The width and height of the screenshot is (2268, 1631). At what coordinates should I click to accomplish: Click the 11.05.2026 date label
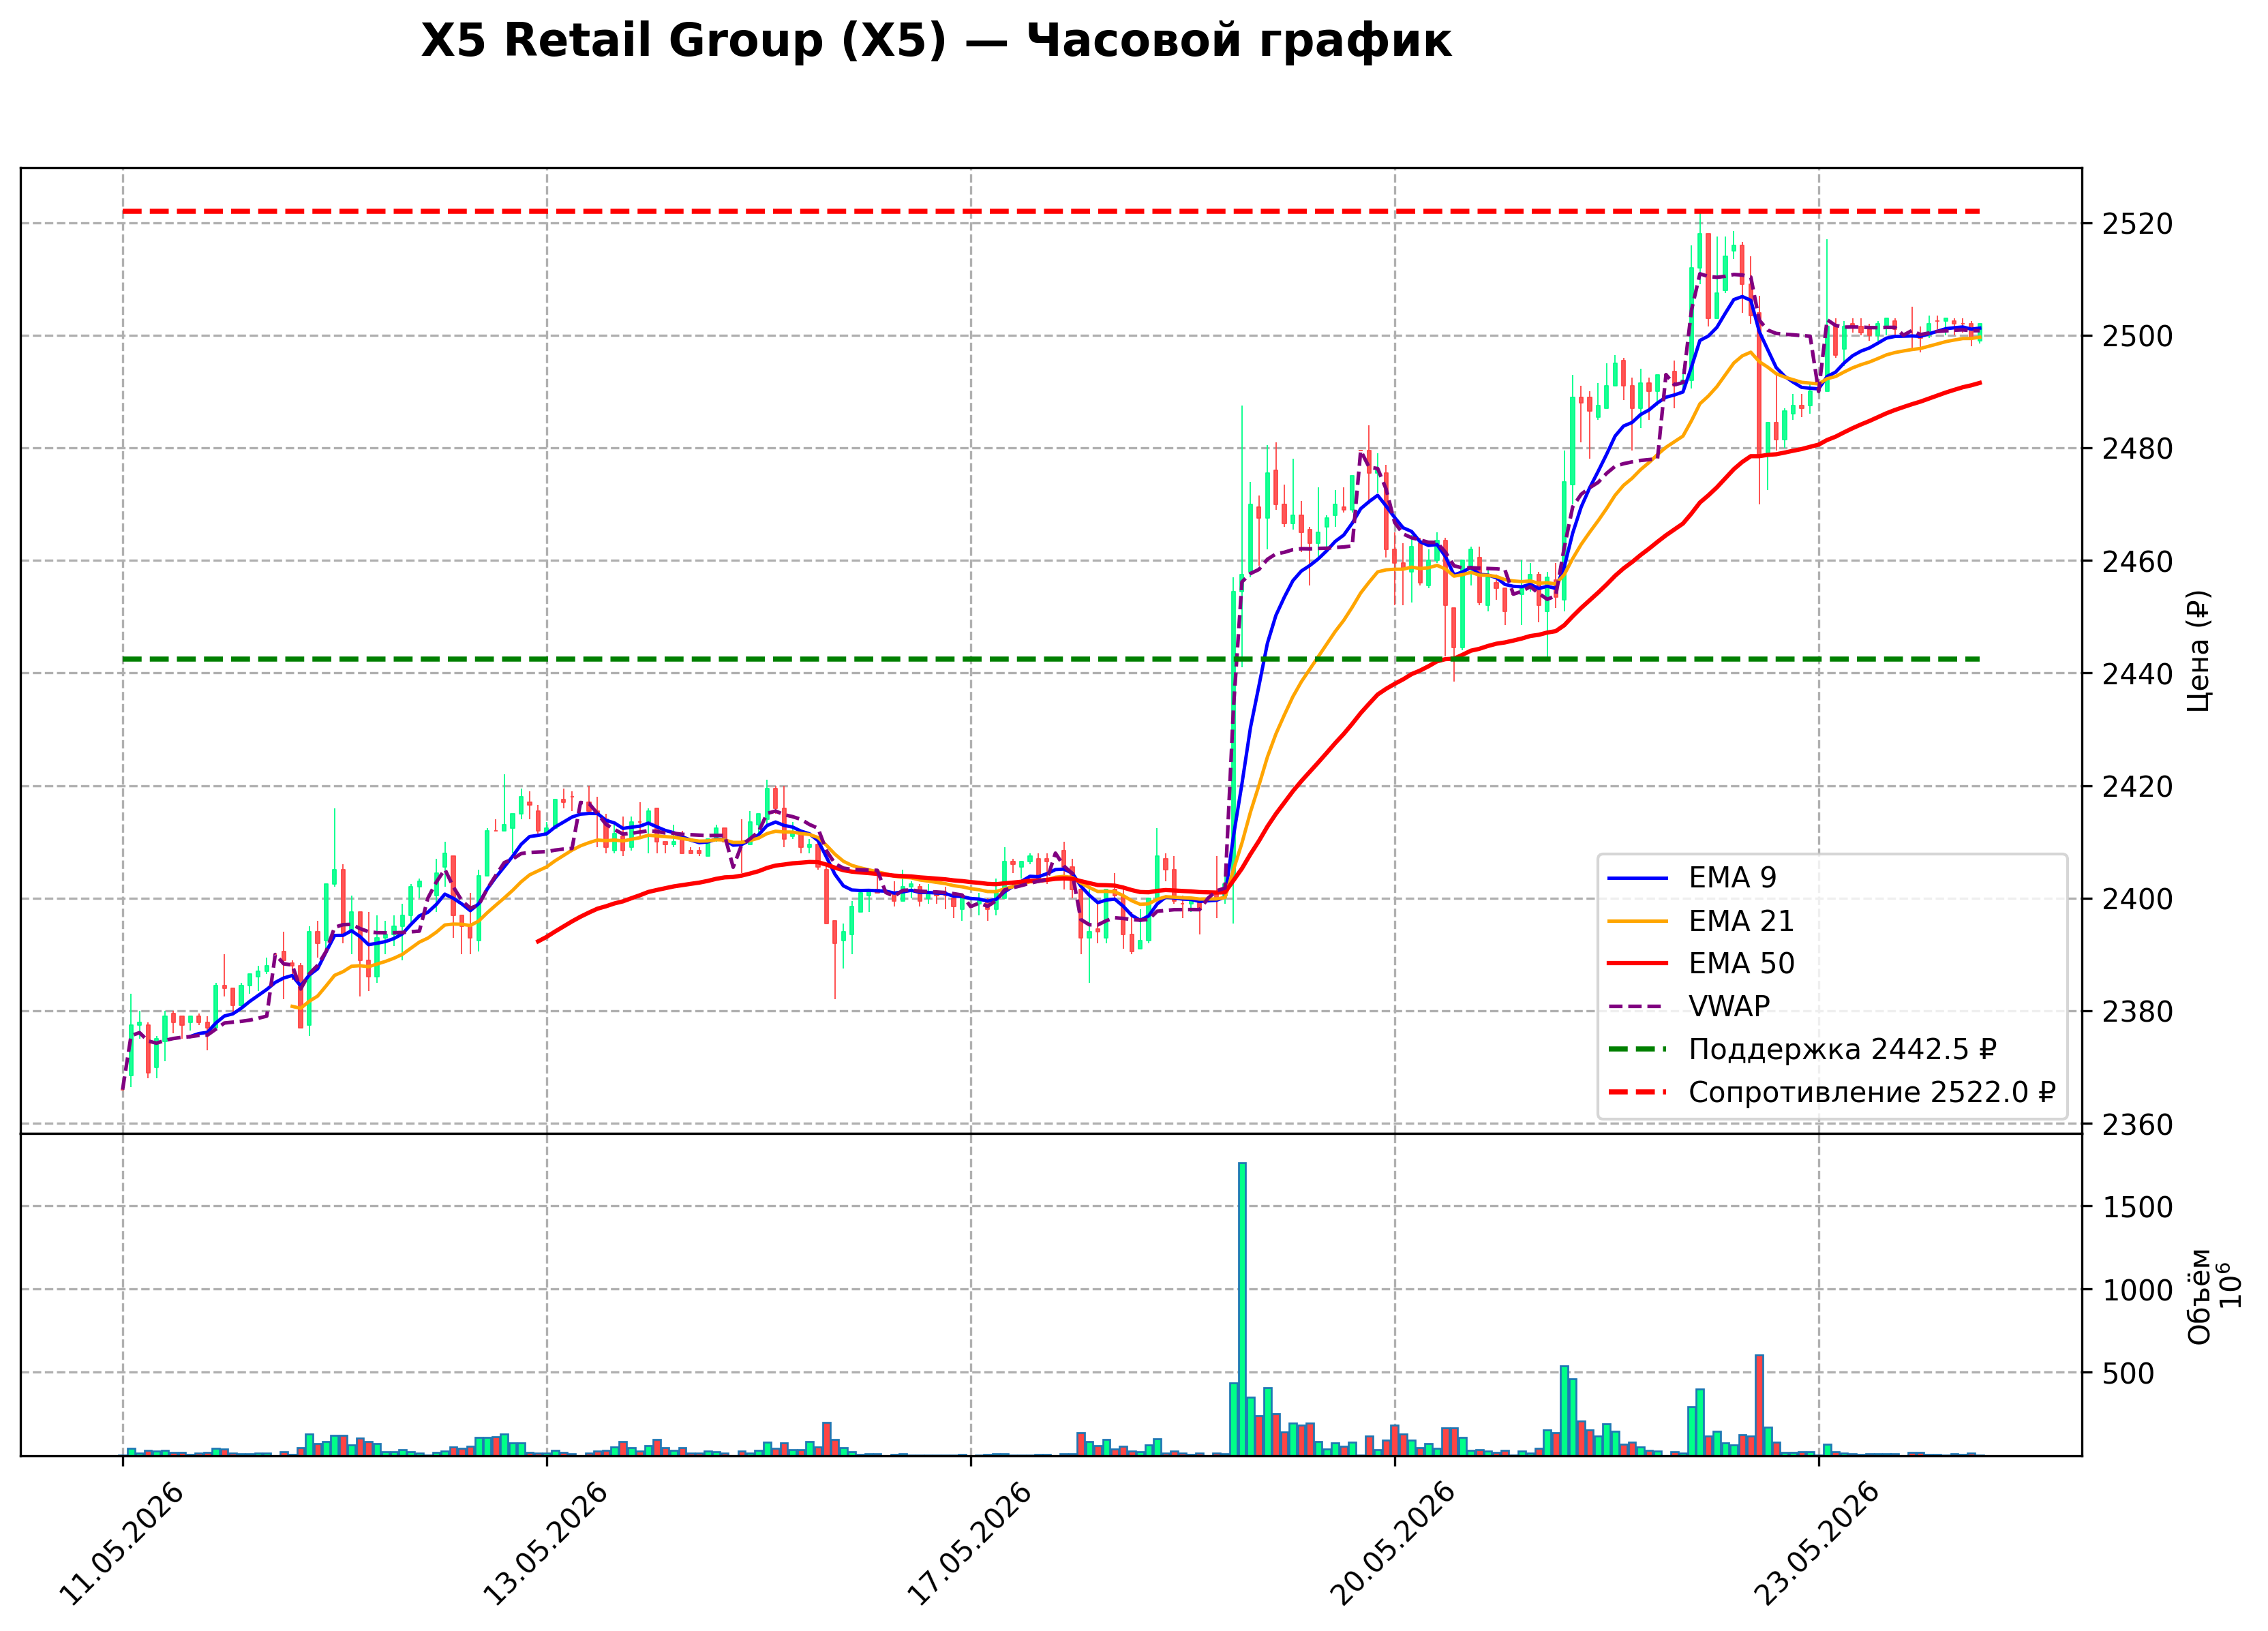pos(121,1545)
